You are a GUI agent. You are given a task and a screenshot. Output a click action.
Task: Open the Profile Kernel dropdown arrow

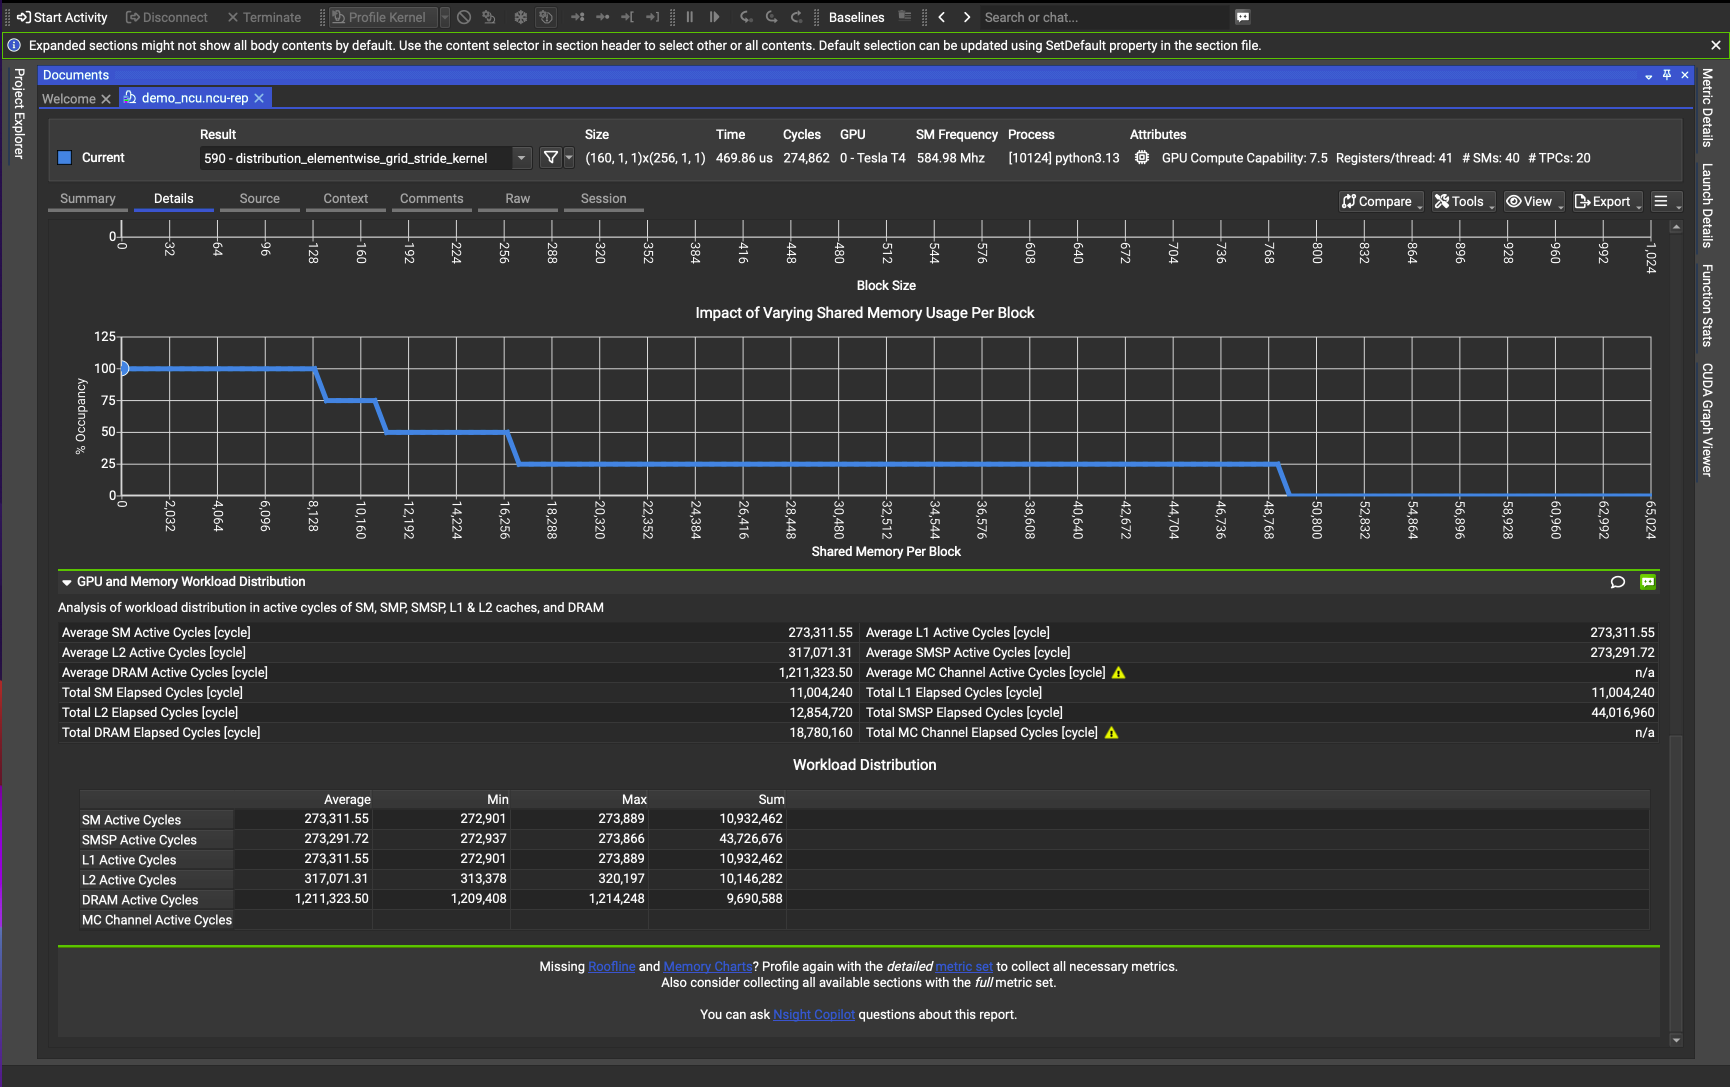click(x=445, y=17)
